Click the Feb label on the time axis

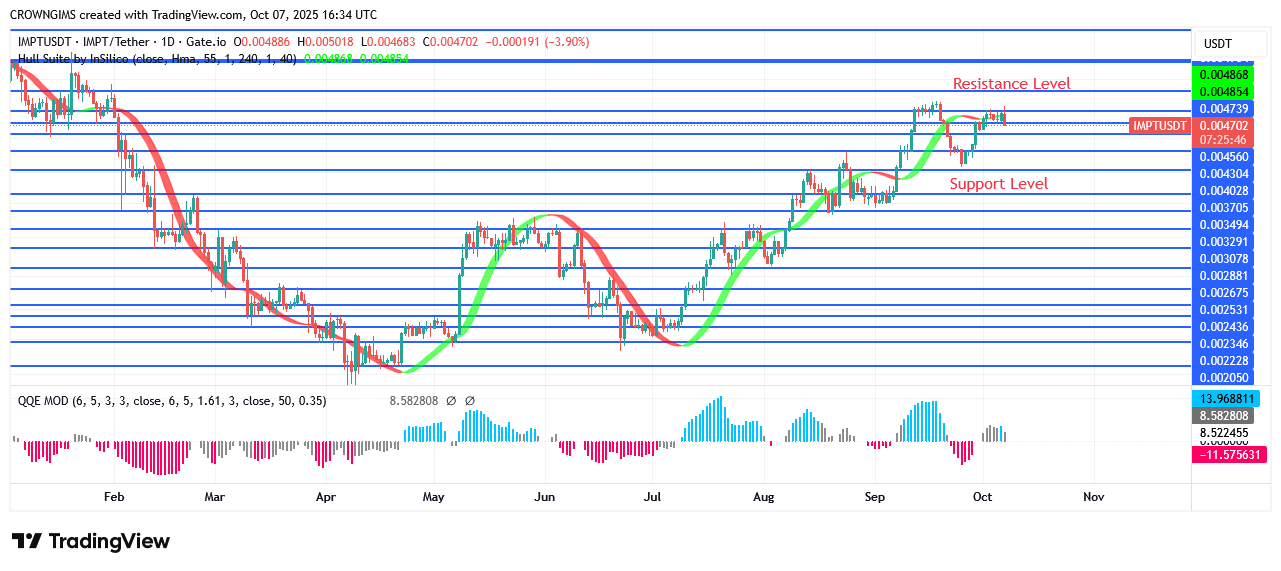click(113, 496)
